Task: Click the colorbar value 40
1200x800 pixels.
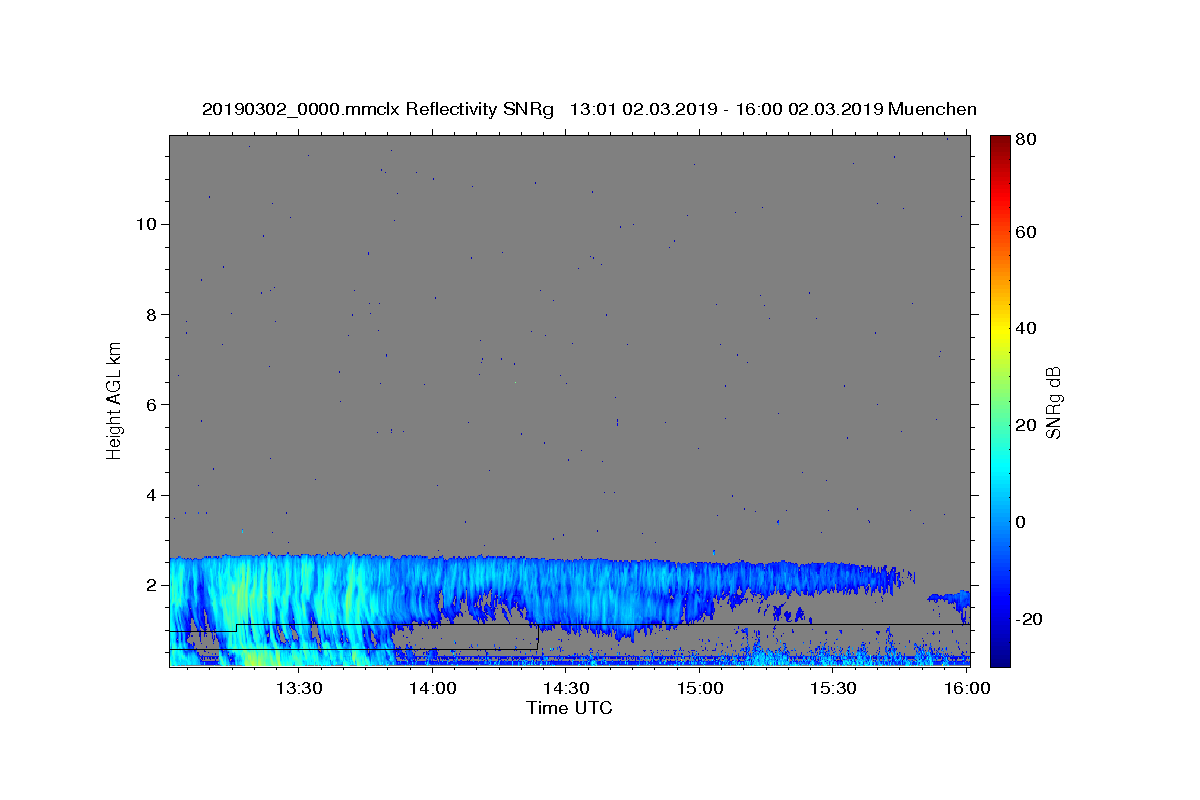Action: point(1027,328)
